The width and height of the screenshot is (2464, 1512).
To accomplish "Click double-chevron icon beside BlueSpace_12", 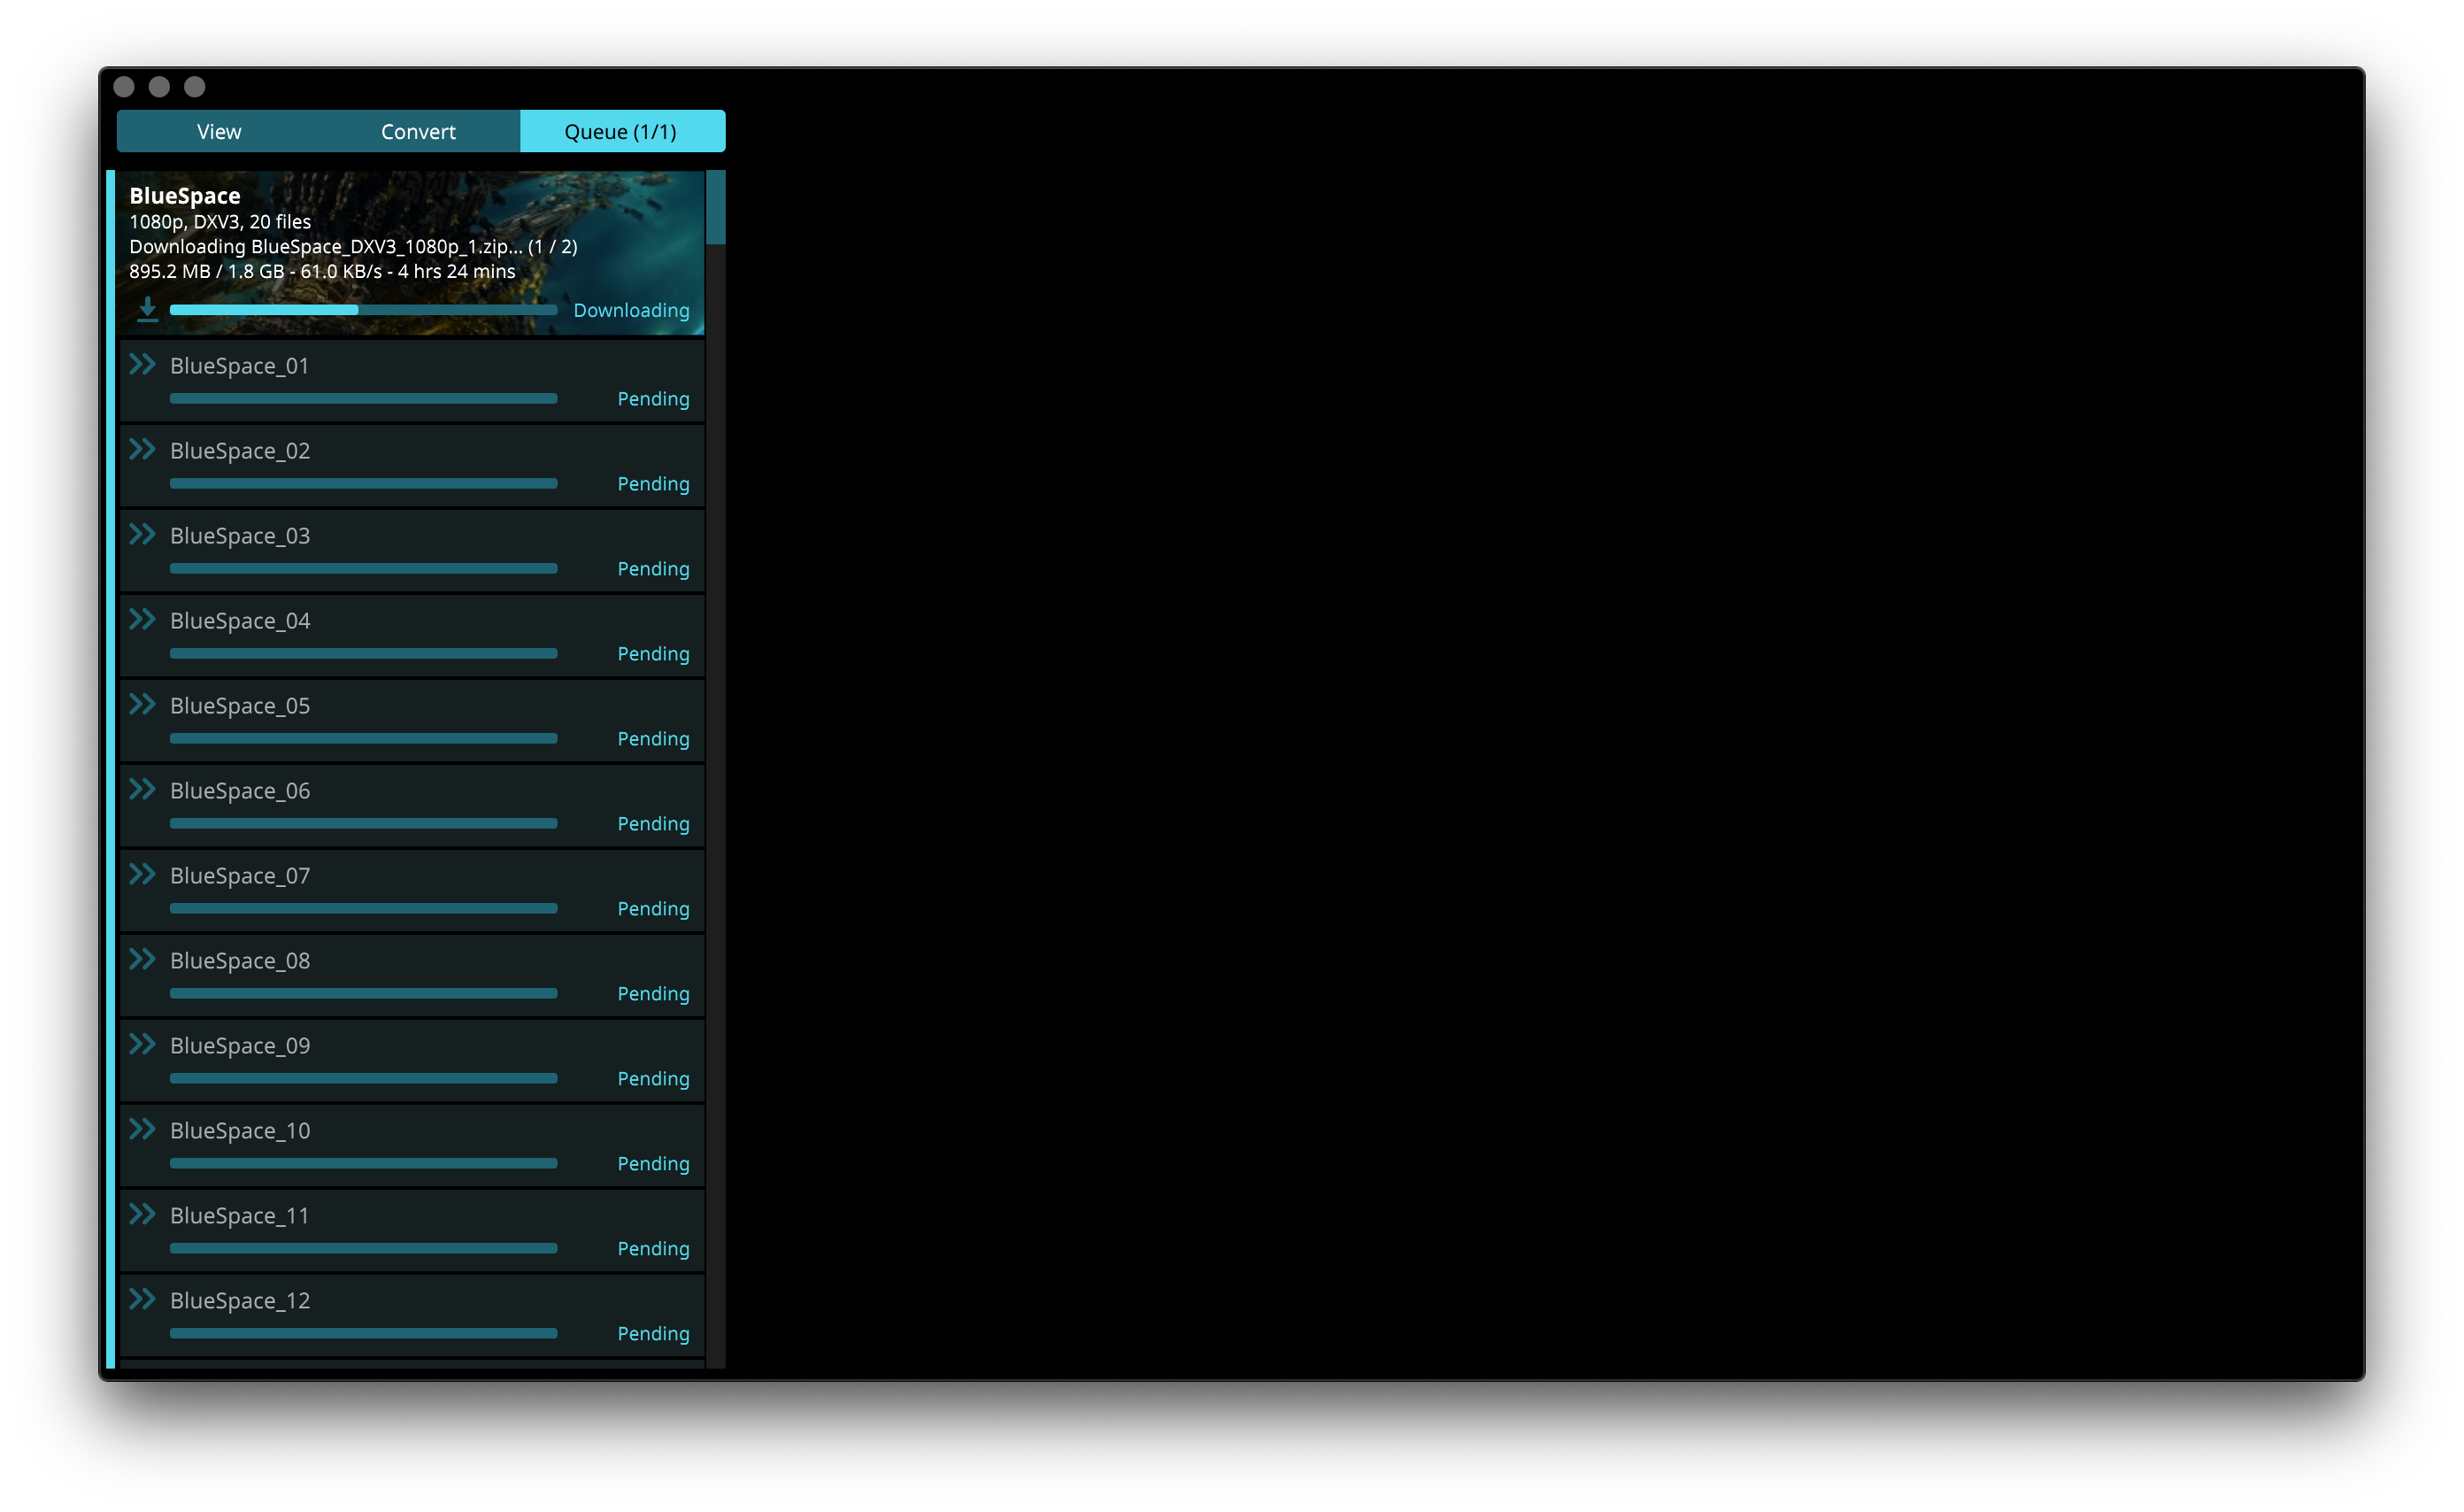I will click(x=142, y=1299).
